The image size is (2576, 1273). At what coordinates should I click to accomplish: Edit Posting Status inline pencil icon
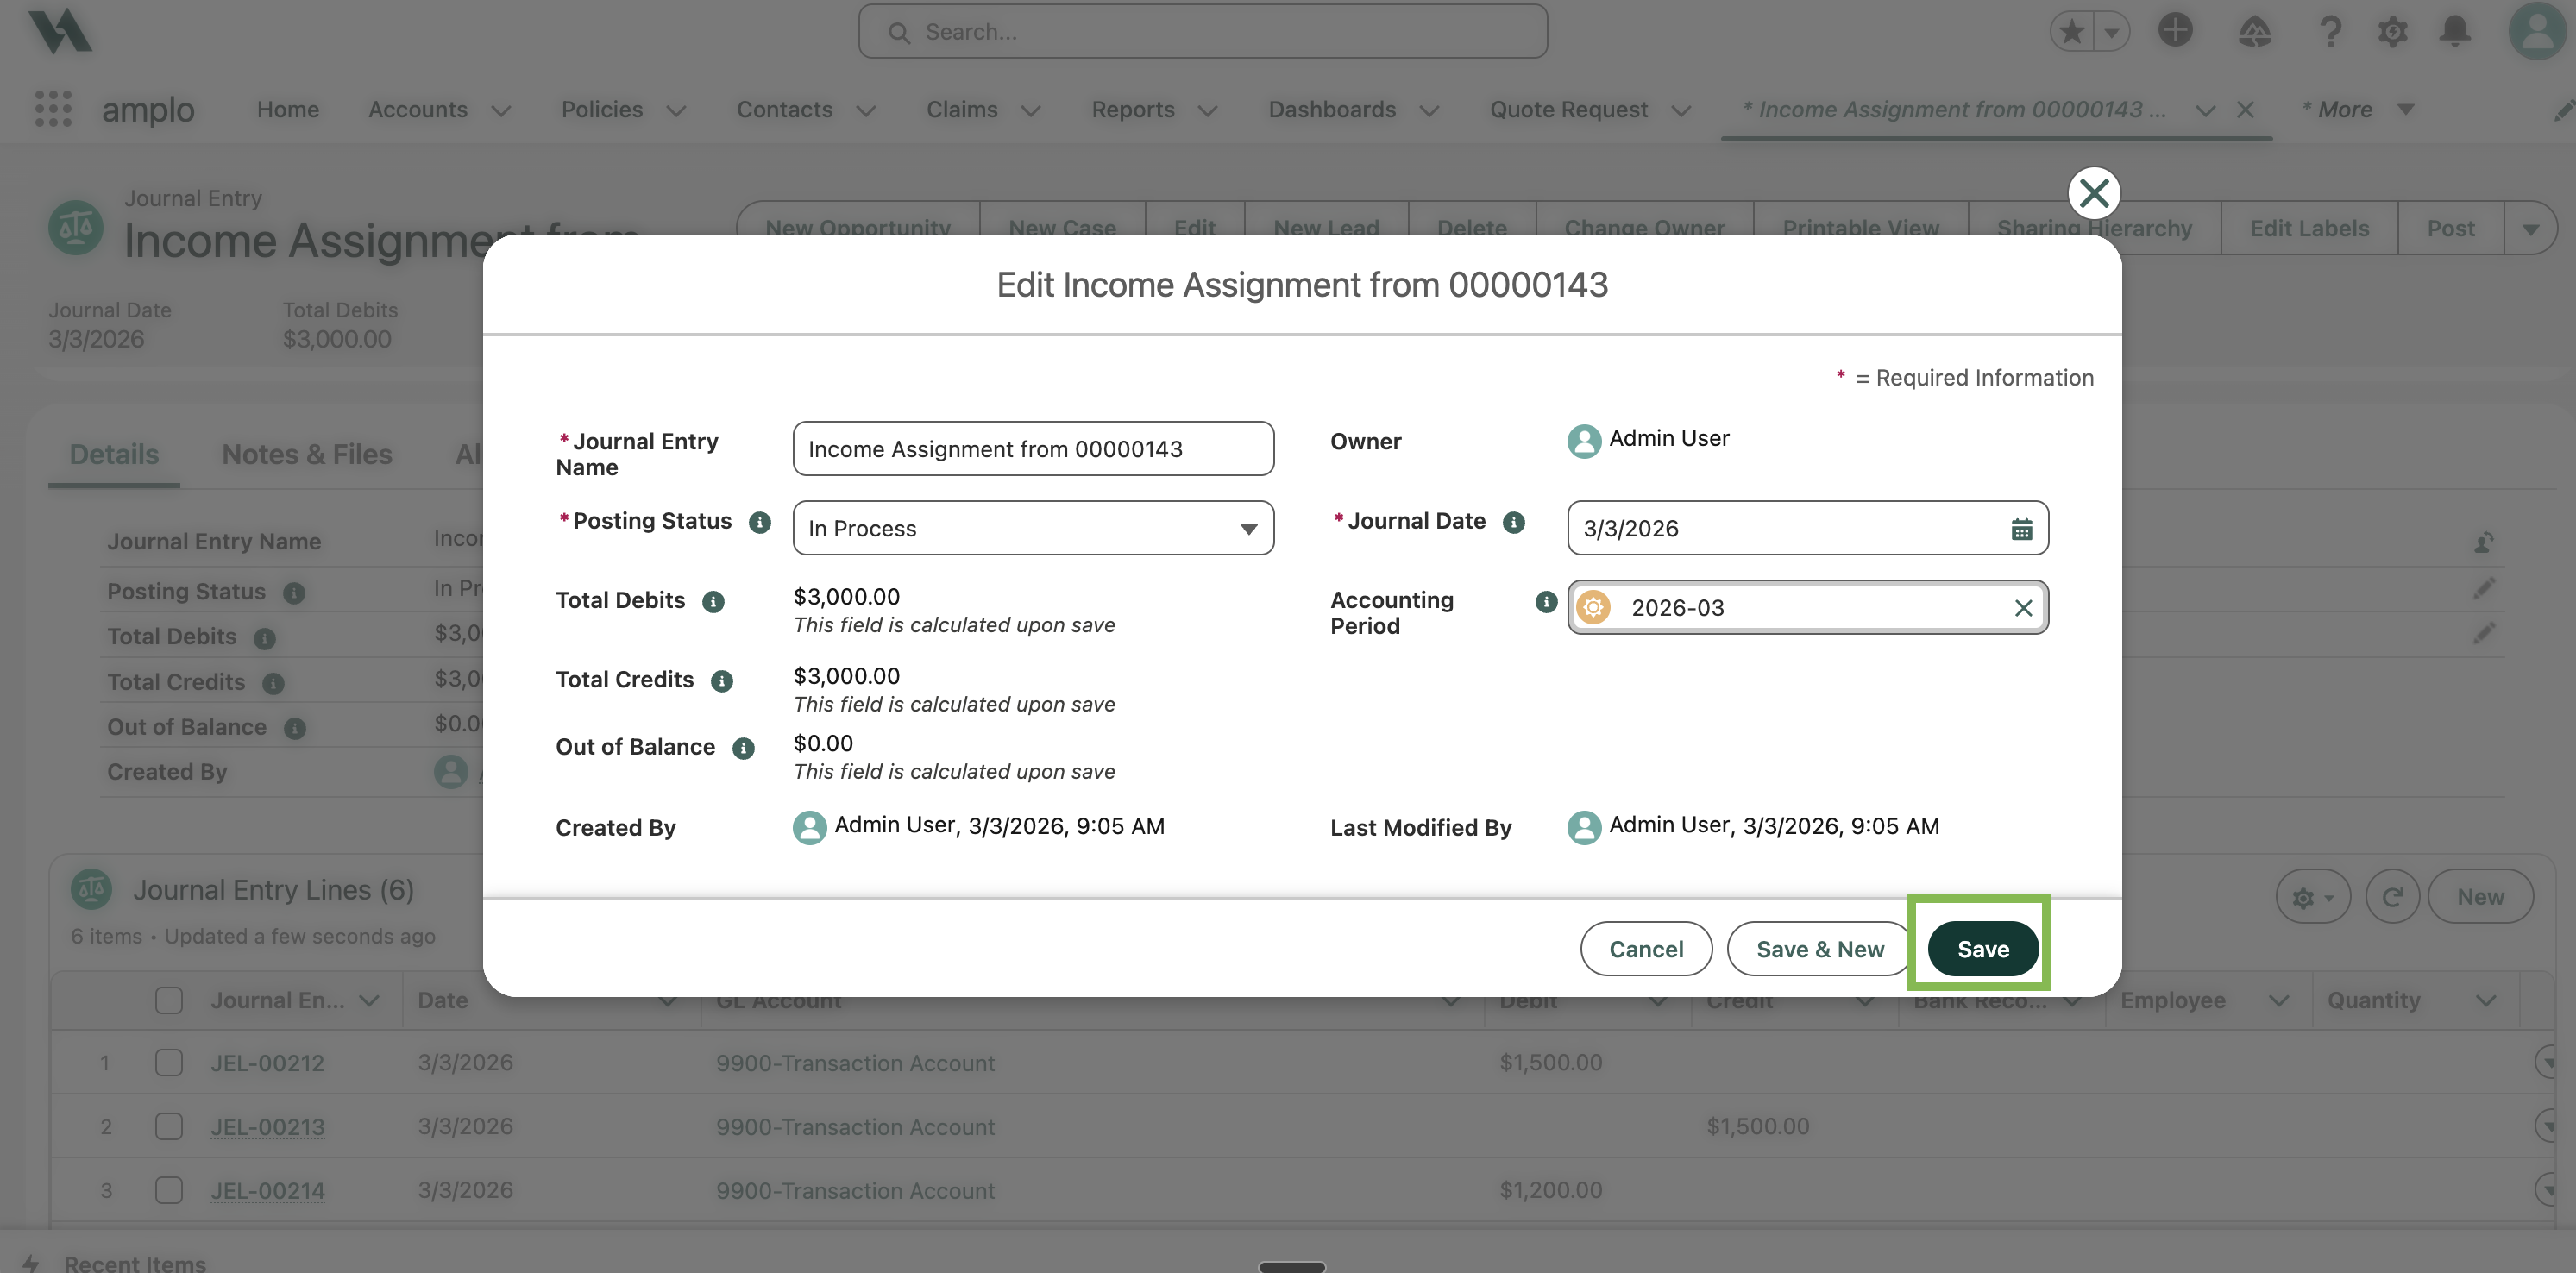tap(2484, 588)
